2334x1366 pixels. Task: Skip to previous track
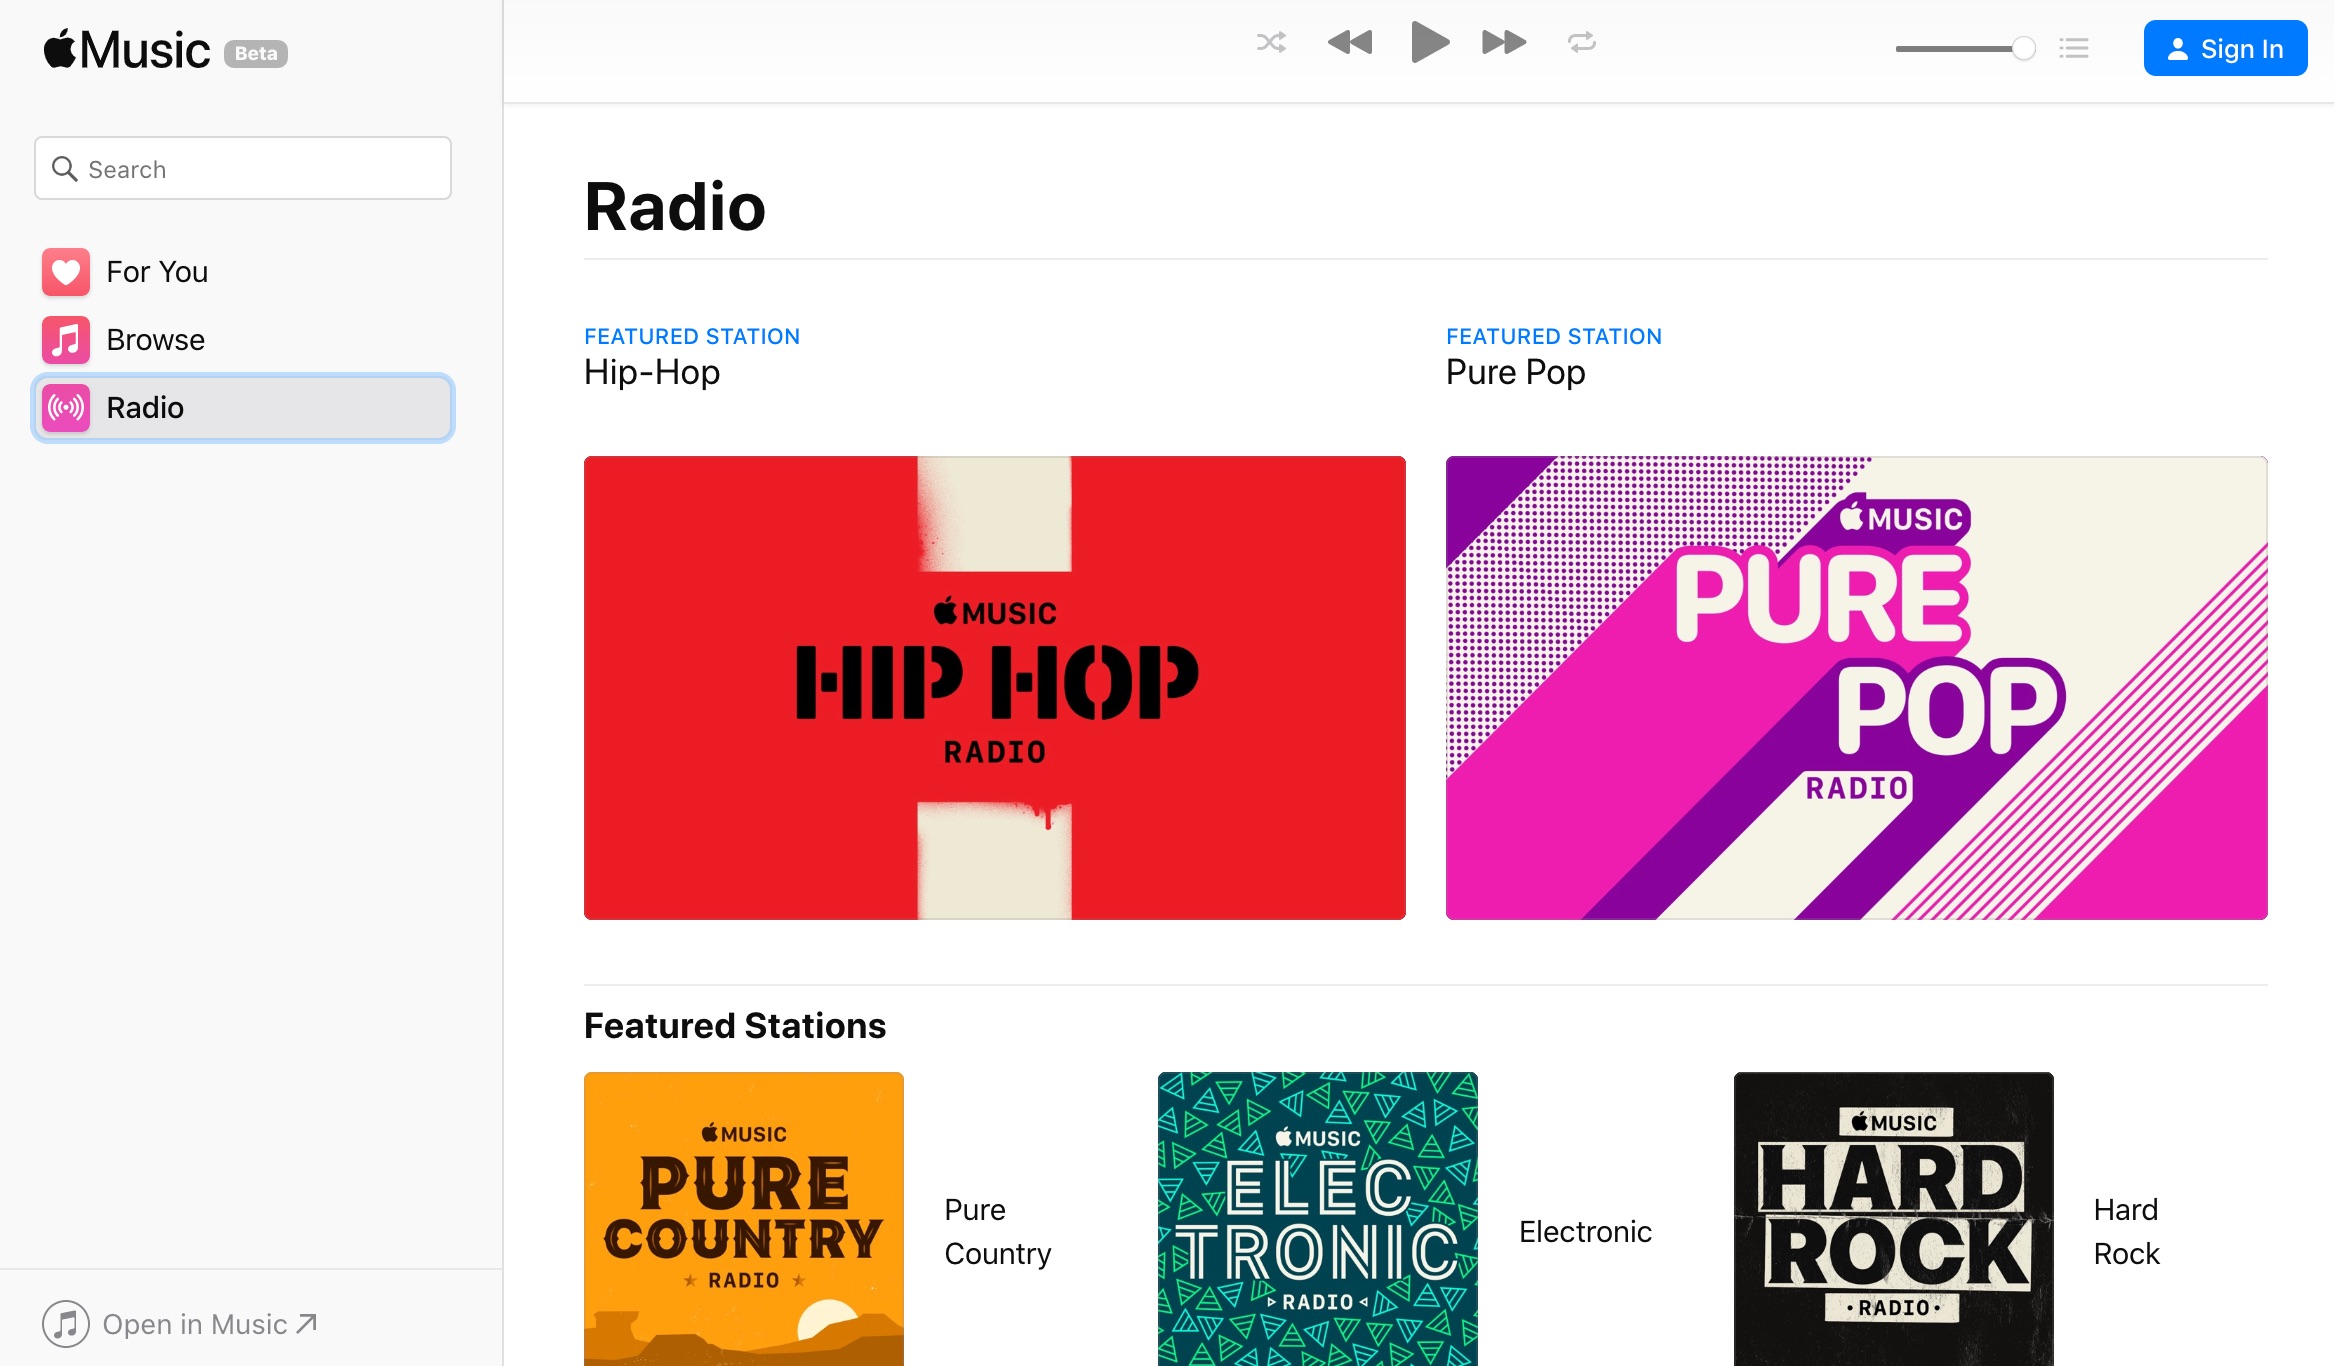point(1350,43)
